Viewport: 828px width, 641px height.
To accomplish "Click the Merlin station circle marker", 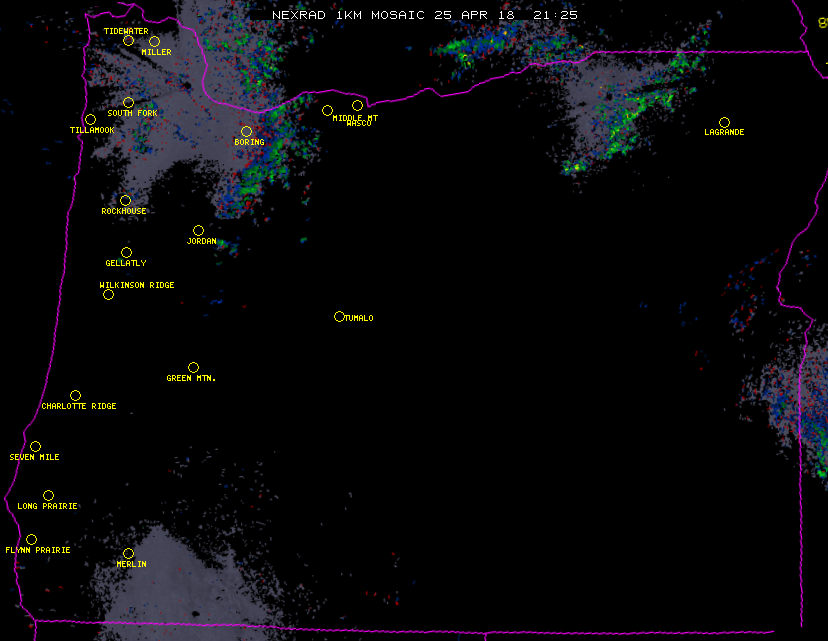I will coord(128,553).
